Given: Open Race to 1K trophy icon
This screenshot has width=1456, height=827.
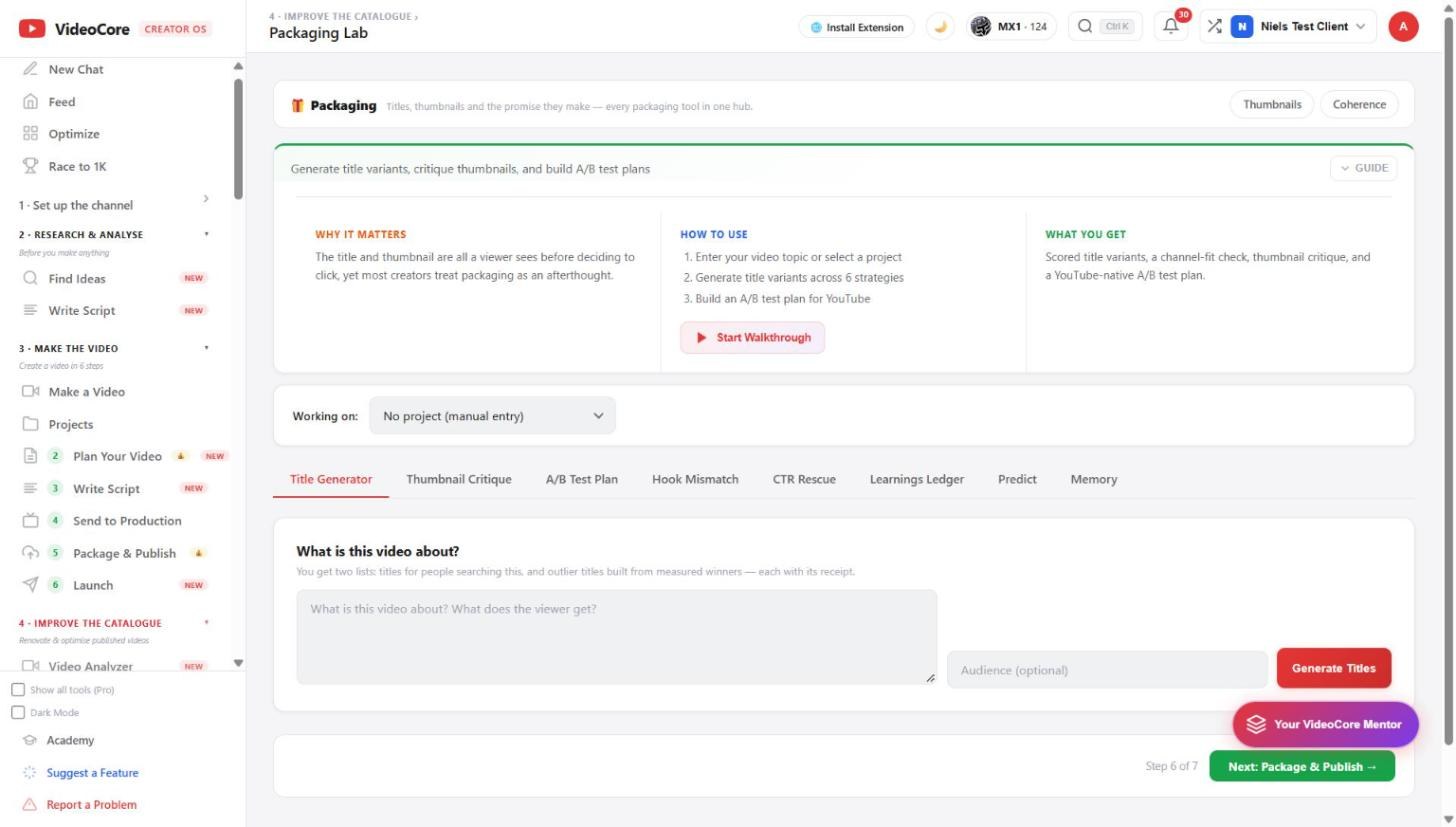Looking at the screenshot, I should [30, 166].
